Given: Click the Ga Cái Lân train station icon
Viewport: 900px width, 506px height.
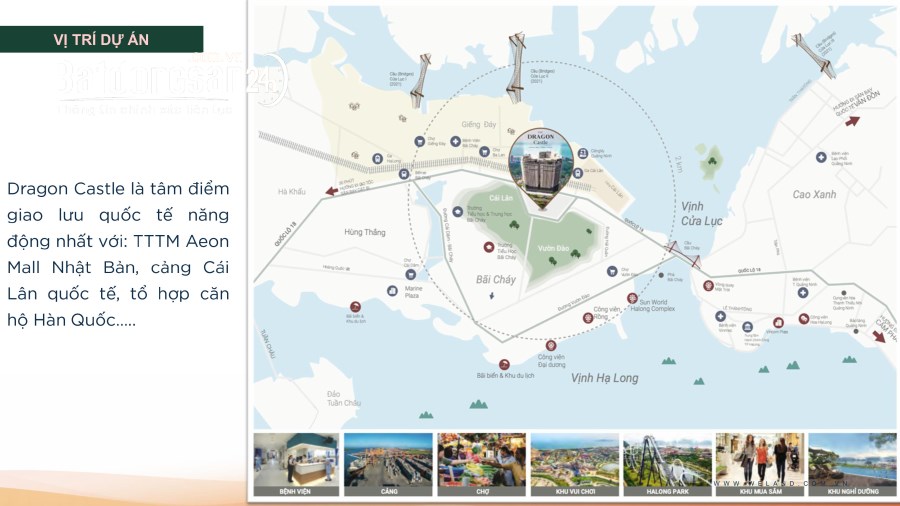Looking at the screenshot, I should (578, 173).
